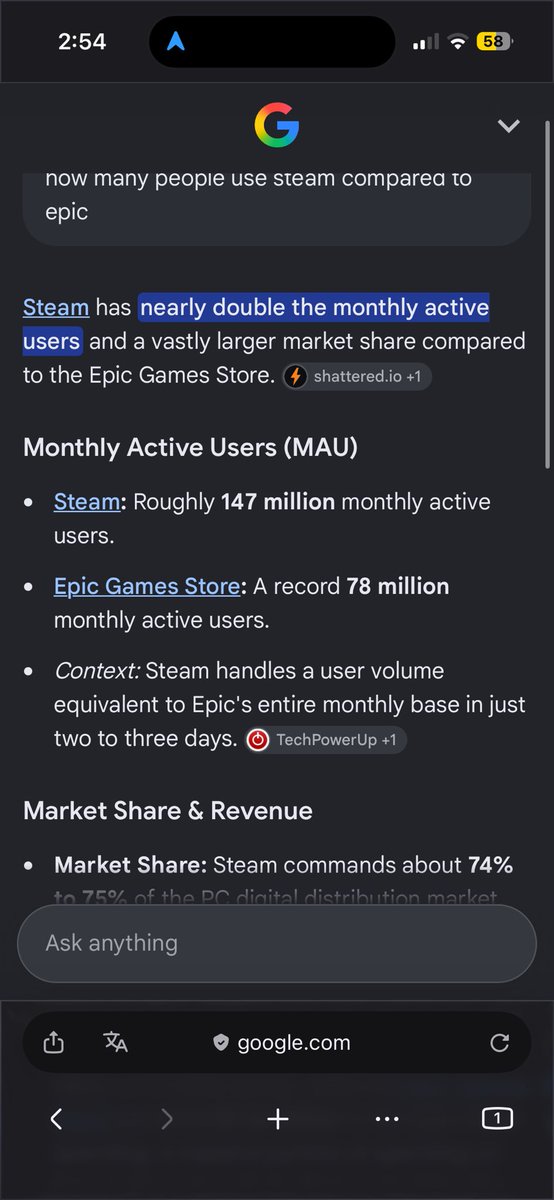Image resolution: width=554 pixels, height=1200 pixels.
Task: Tap the Google logo icon
Action: pyautogui.click(x=277, y=126)
